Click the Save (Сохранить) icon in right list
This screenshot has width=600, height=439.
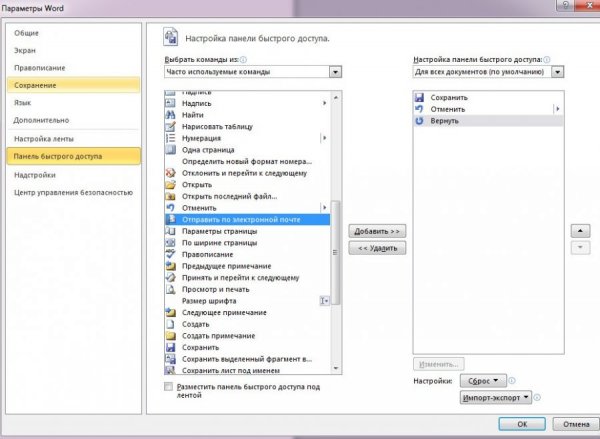419,97
